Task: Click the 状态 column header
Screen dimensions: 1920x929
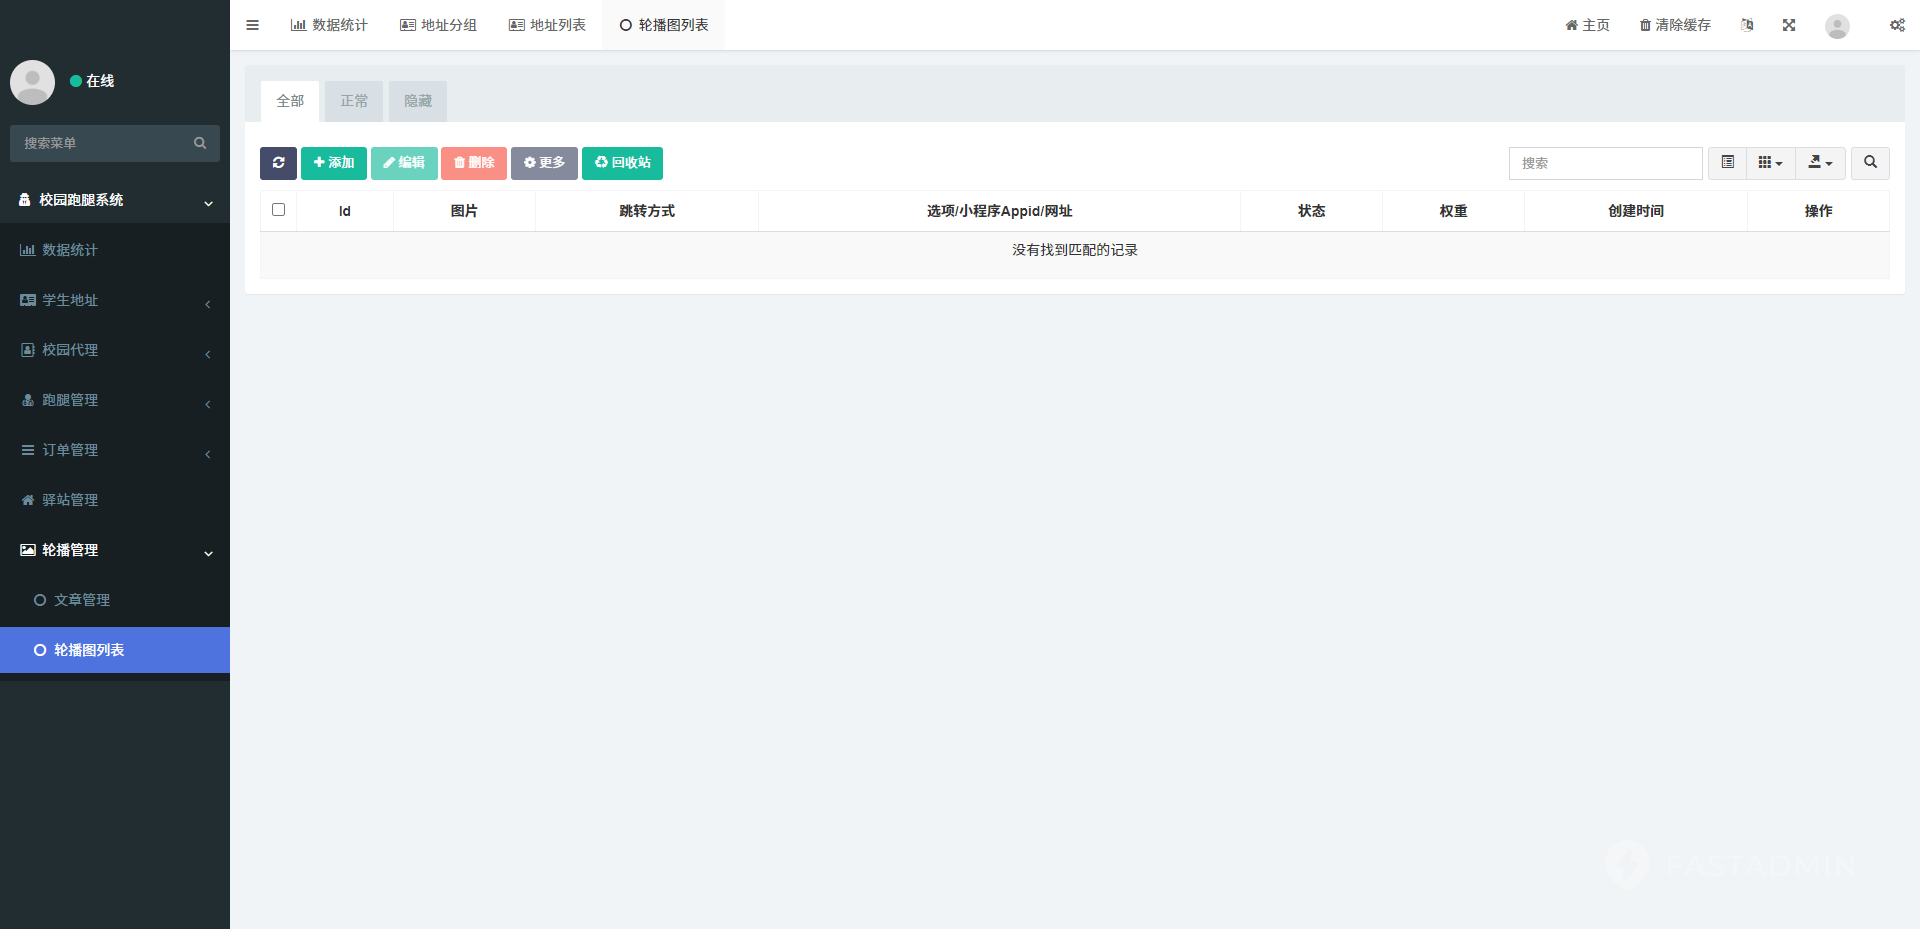Action: click(1311, 211)
